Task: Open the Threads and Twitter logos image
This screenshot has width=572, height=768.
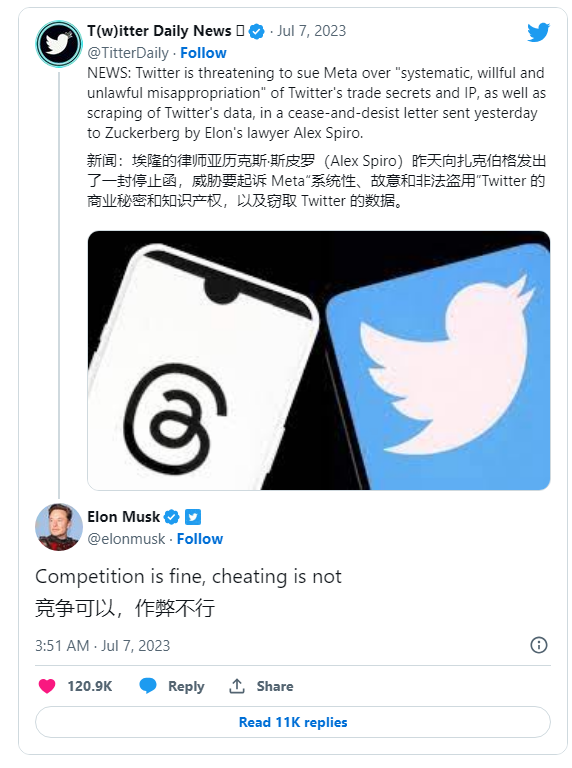Action: [x=319, y=360]
